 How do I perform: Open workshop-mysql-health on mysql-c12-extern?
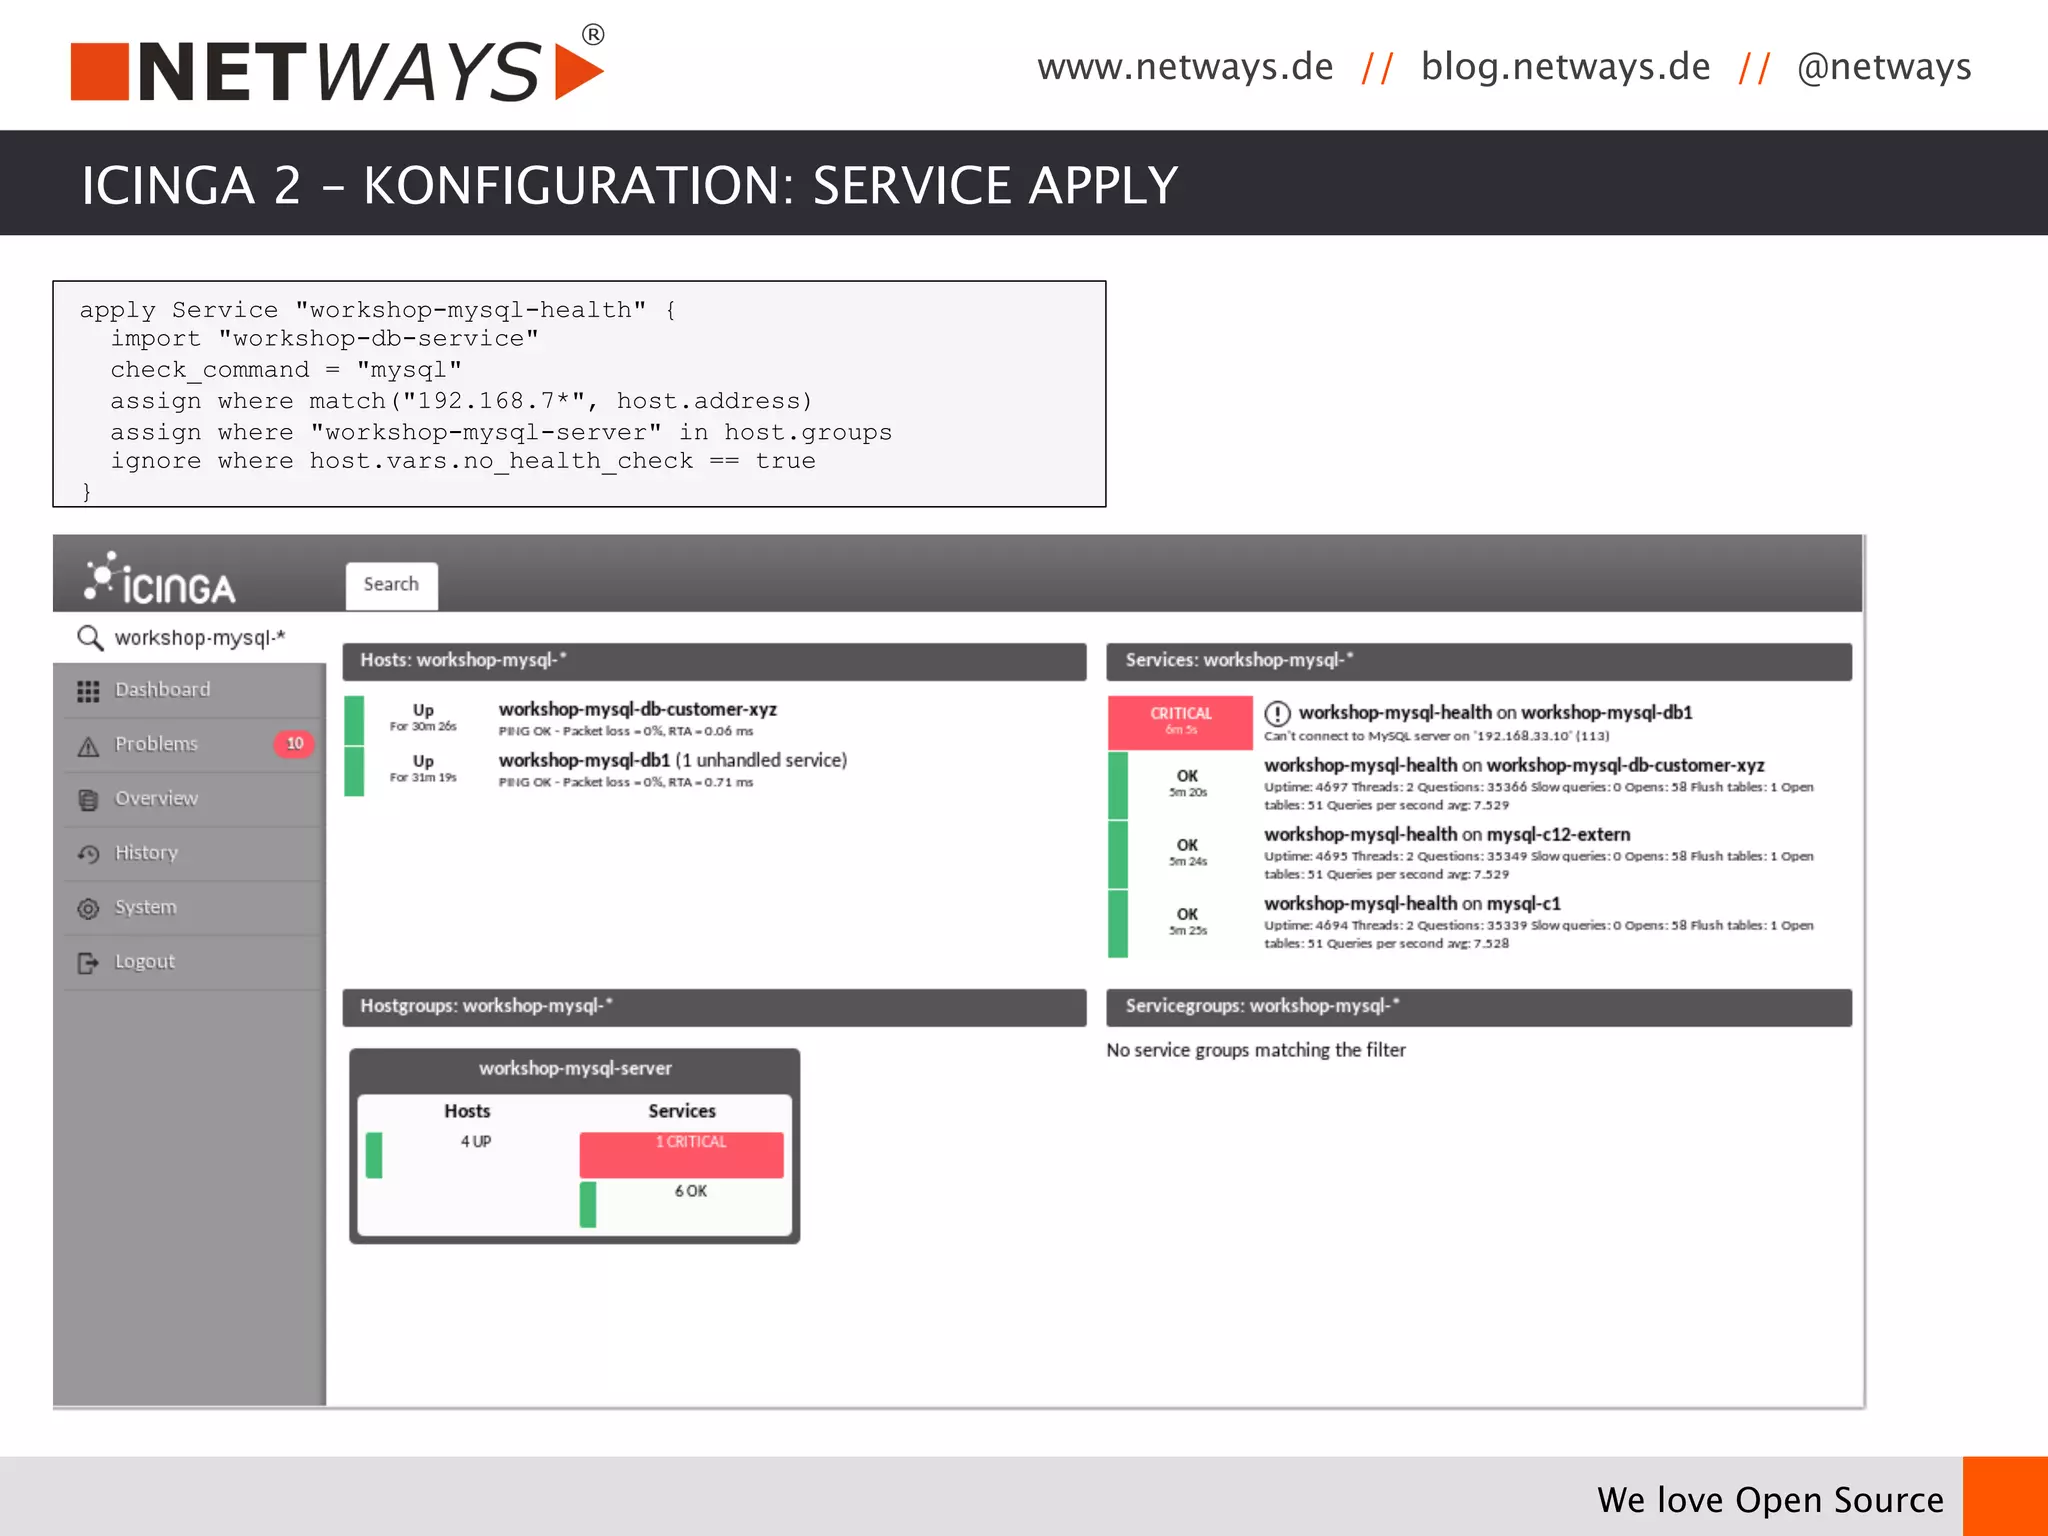[1447, 834]
